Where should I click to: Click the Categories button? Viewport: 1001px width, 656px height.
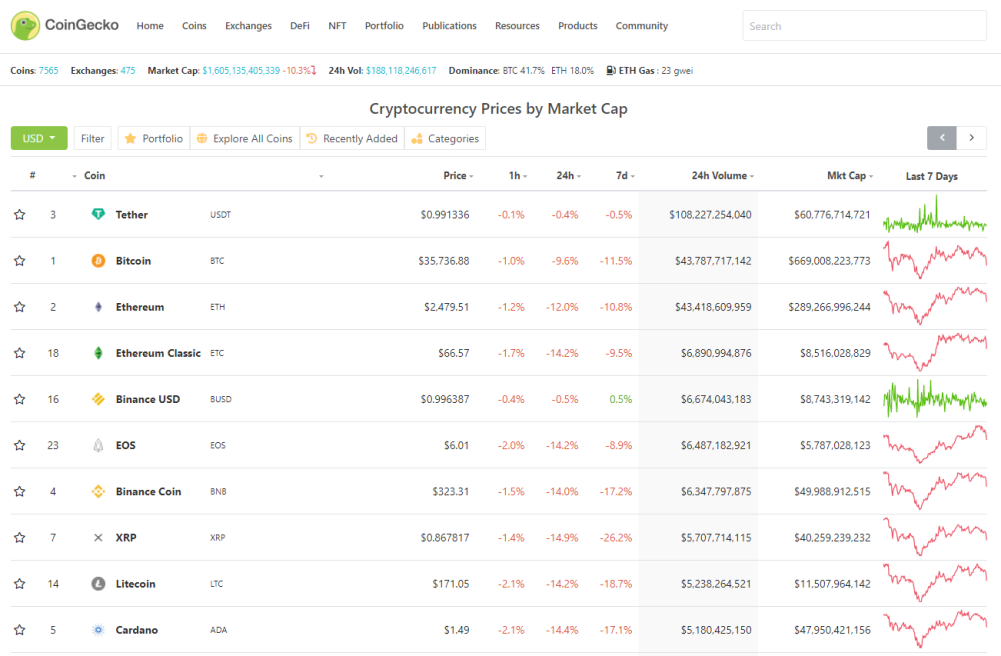pos(445,138)
